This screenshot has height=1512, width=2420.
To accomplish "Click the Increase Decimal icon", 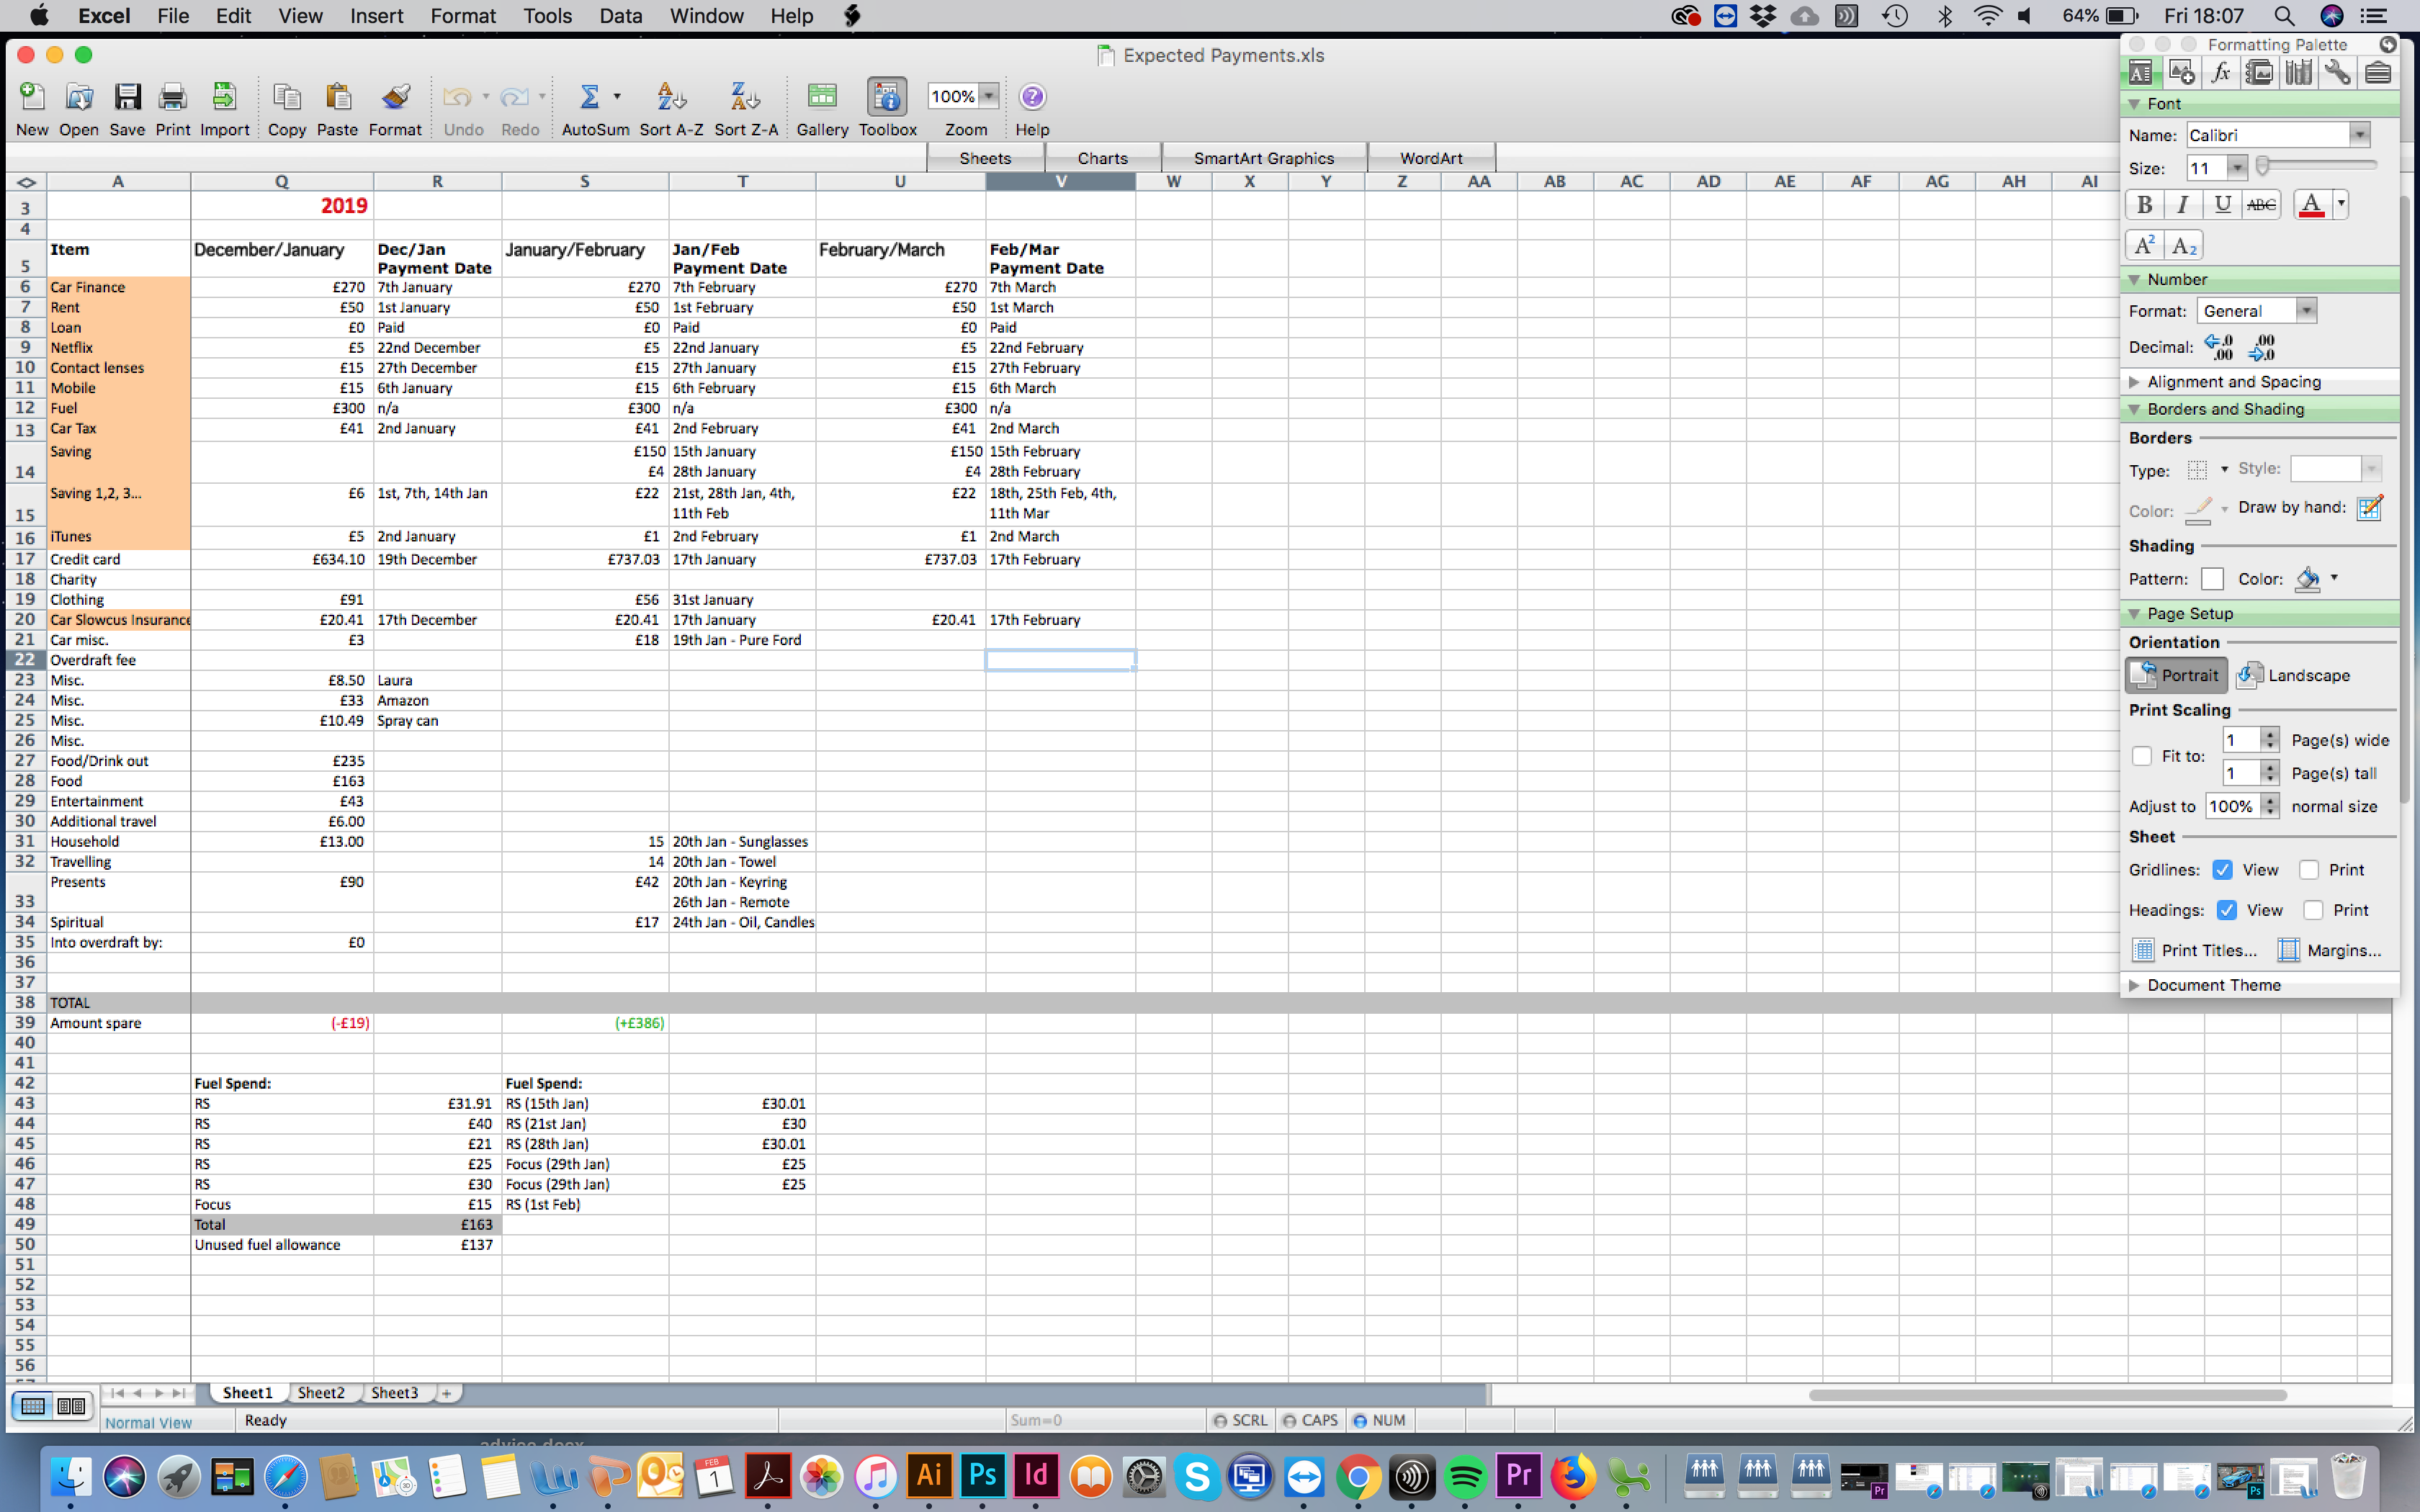I will coord(2219,347).
